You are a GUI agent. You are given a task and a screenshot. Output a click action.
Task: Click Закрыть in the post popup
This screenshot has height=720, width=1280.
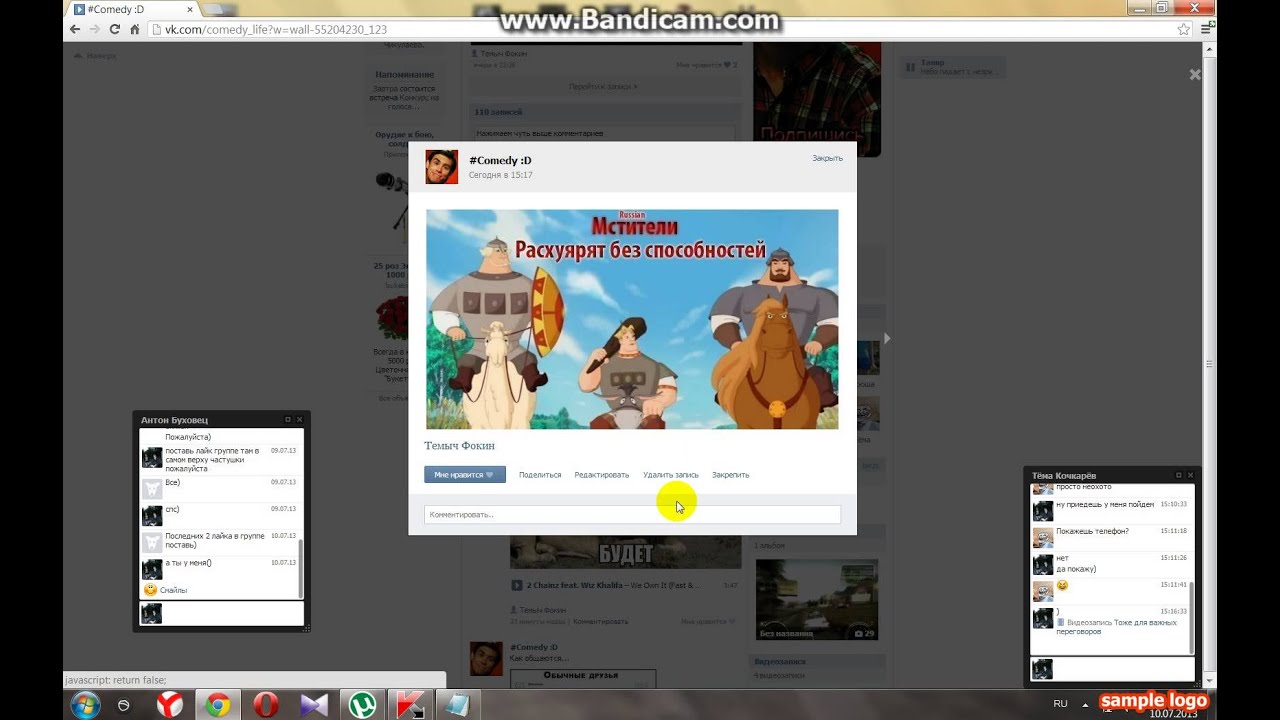point(827,158)
